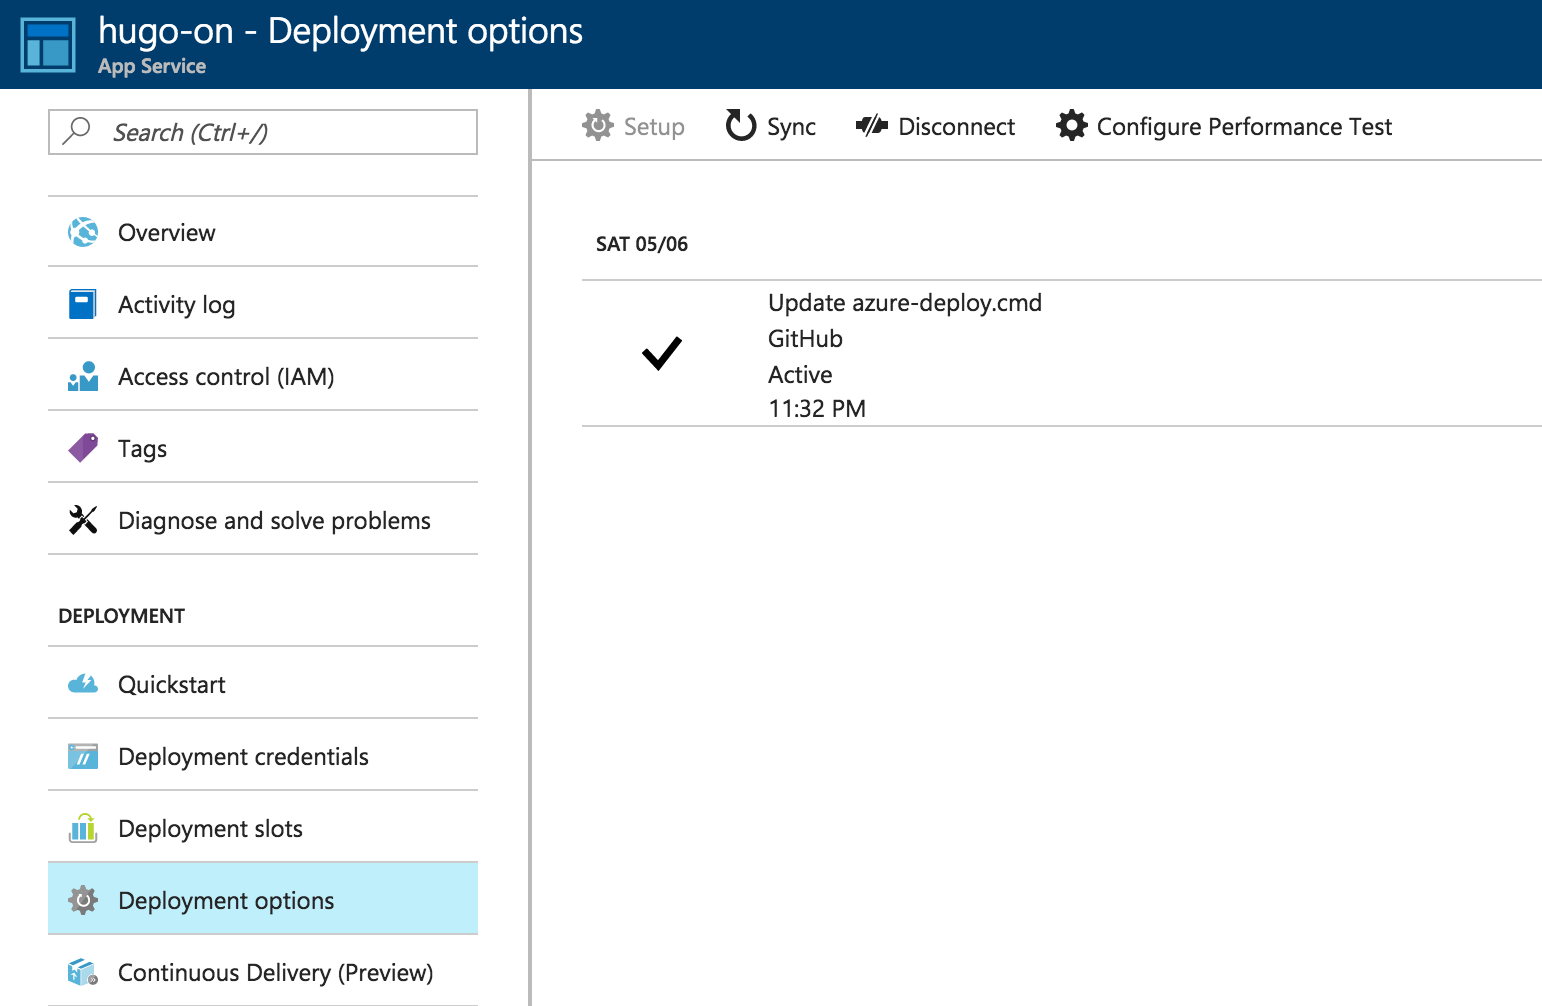Click the App Service icon in header

click(x=48, y=45)
